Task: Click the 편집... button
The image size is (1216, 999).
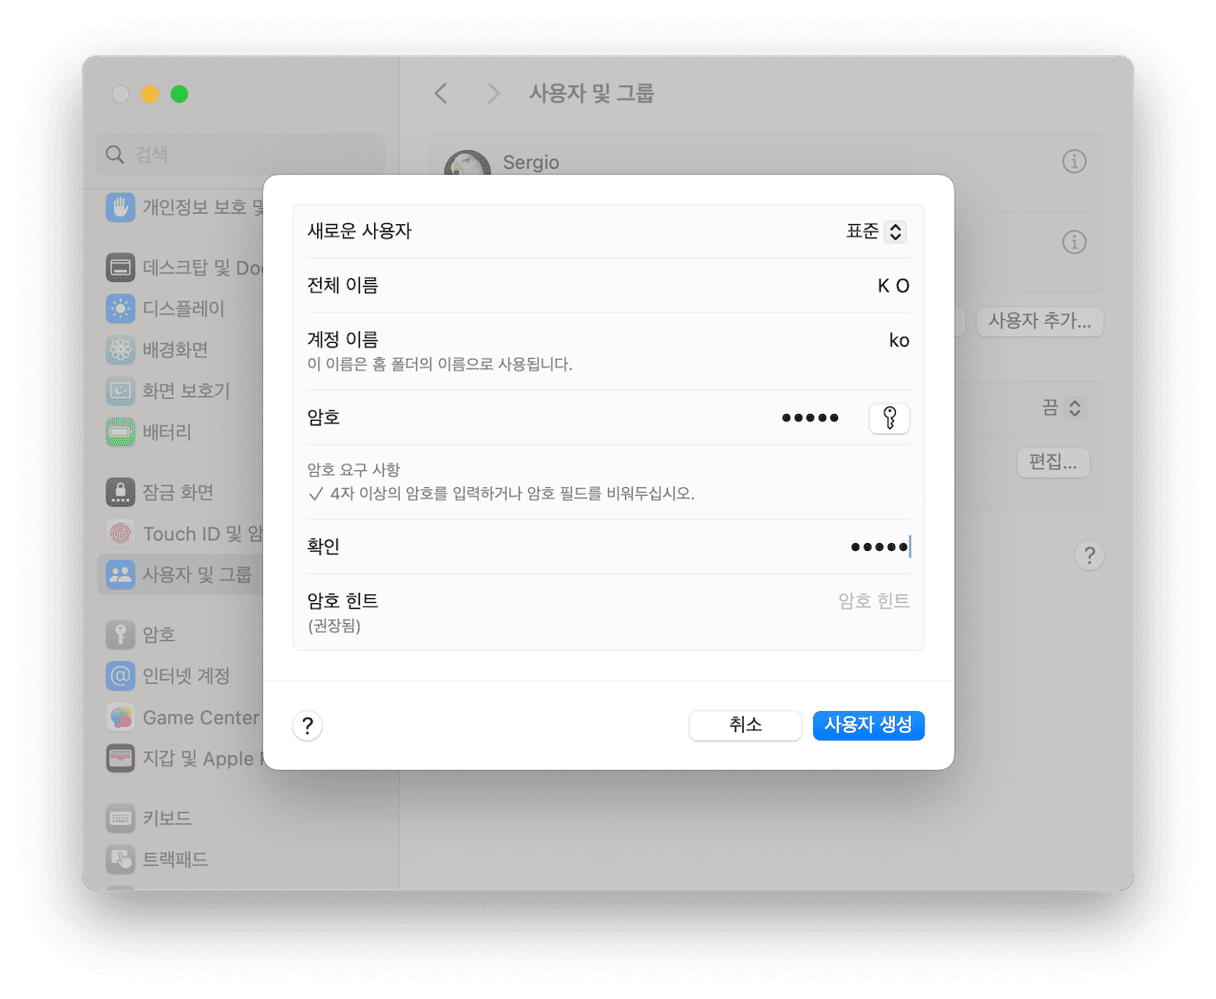Action: 1053,463
